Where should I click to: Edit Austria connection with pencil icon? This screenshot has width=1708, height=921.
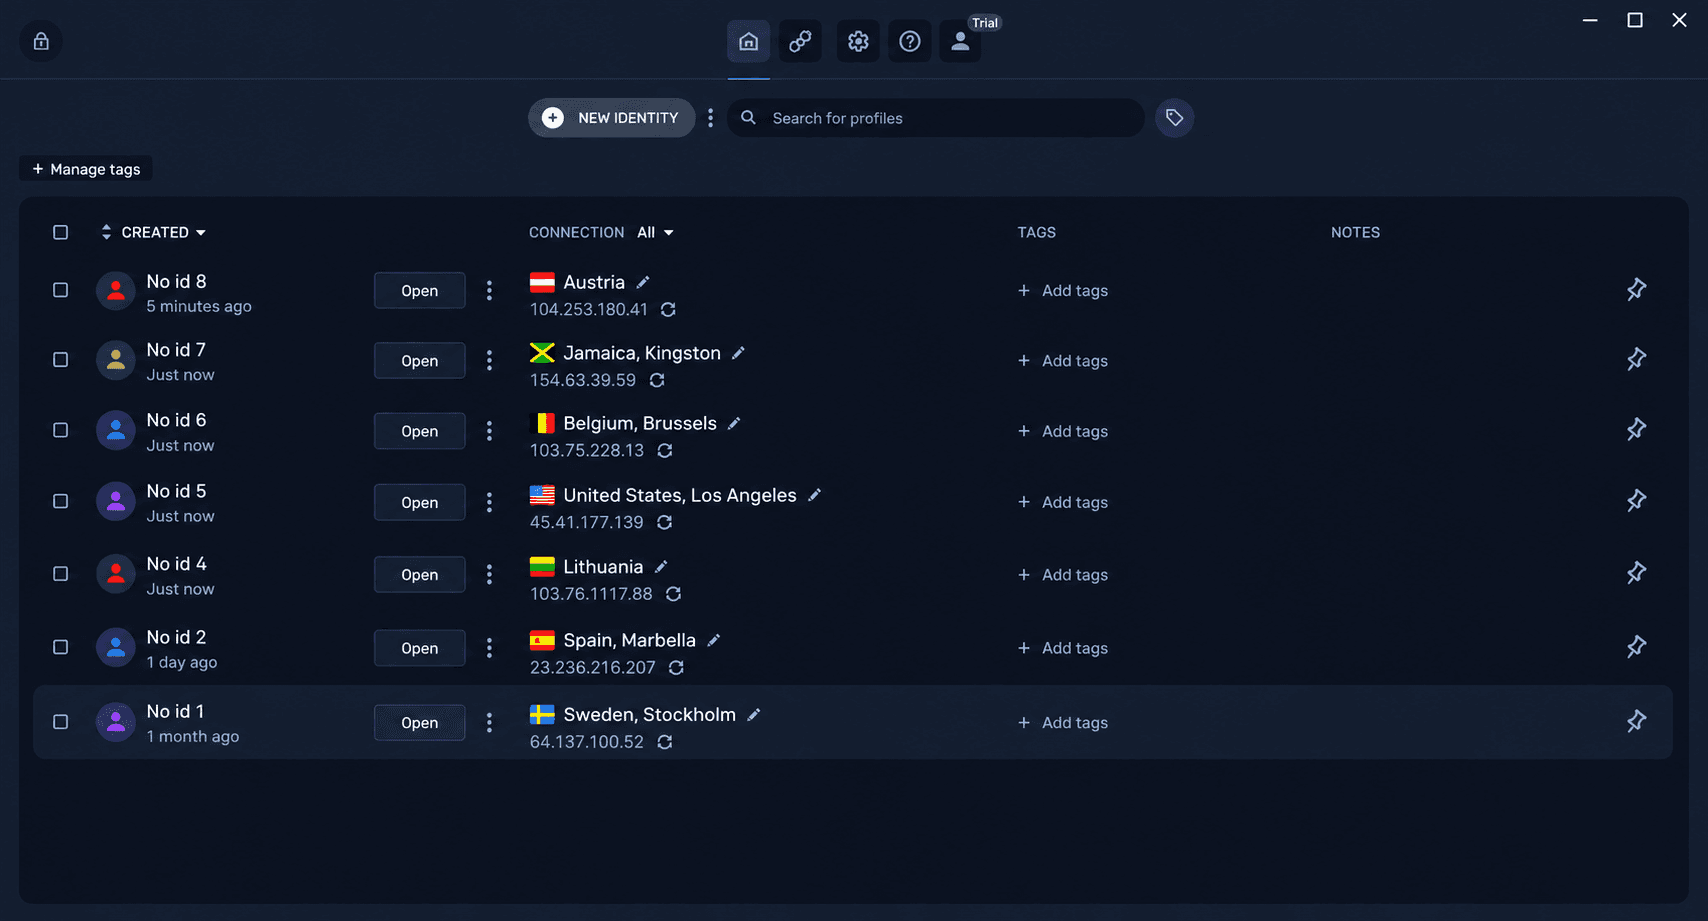[x=643, y=282]
